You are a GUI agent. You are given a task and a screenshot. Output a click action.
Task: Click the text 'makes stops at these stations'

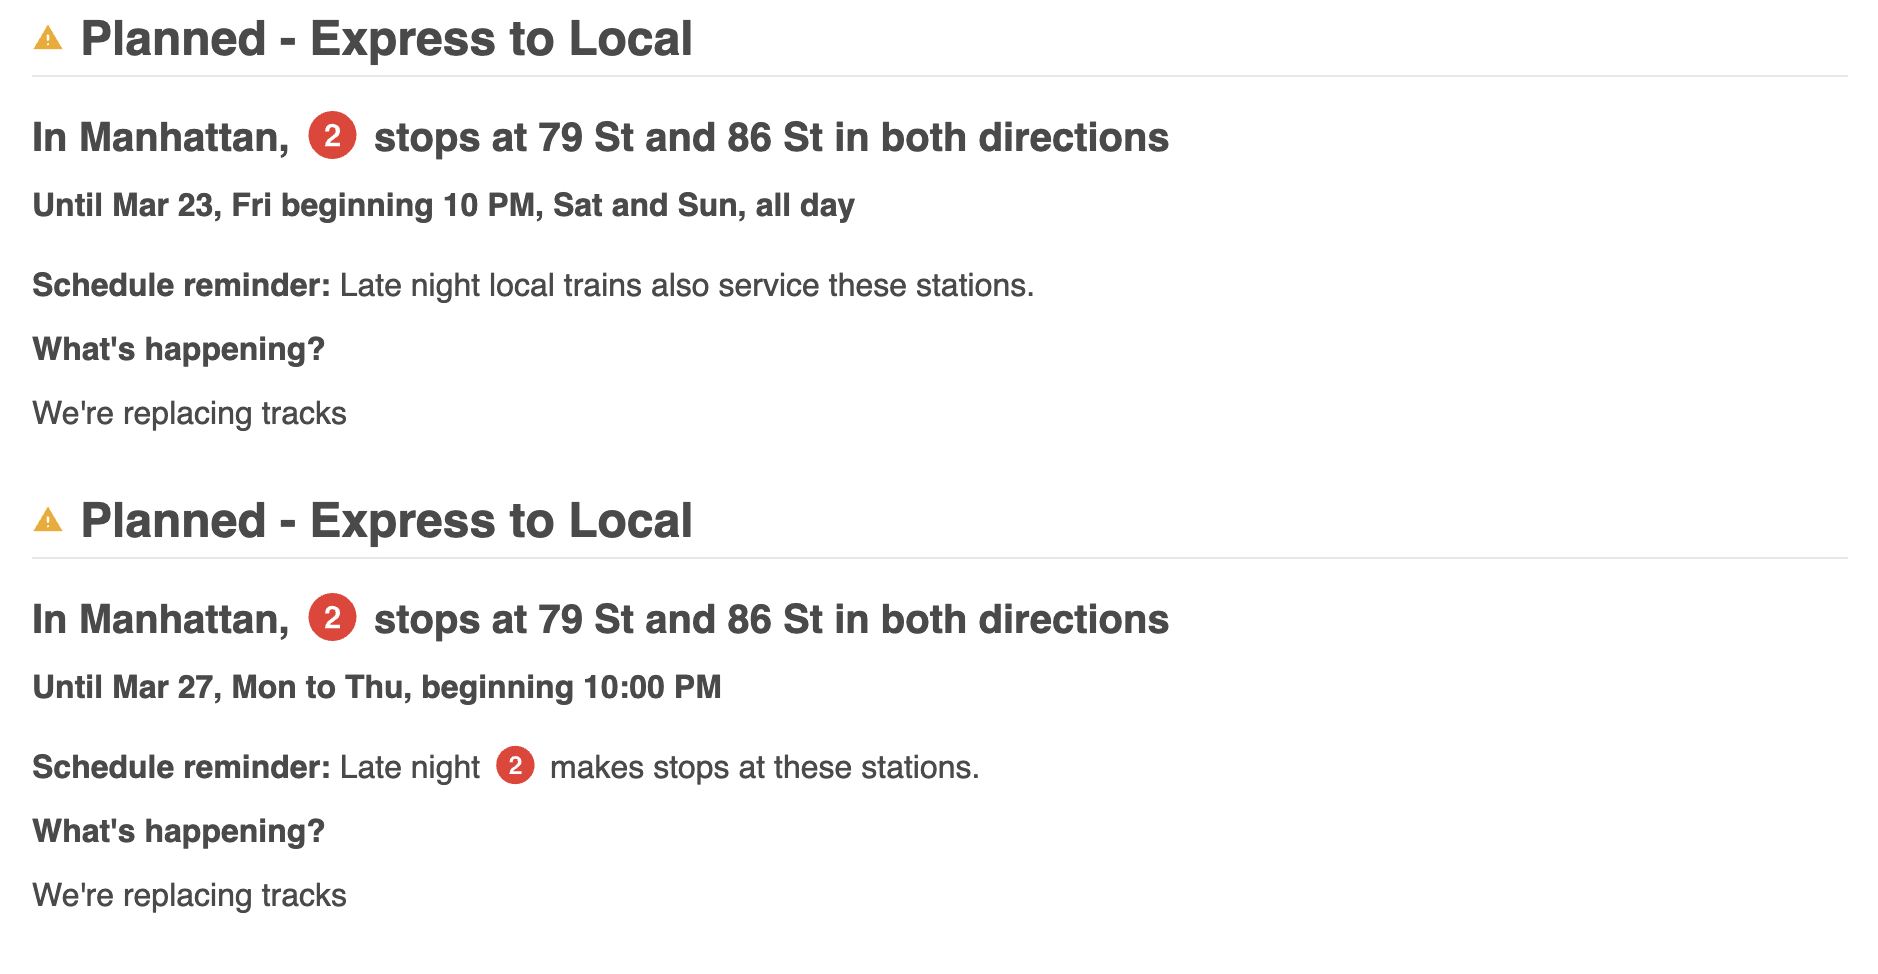764,768
